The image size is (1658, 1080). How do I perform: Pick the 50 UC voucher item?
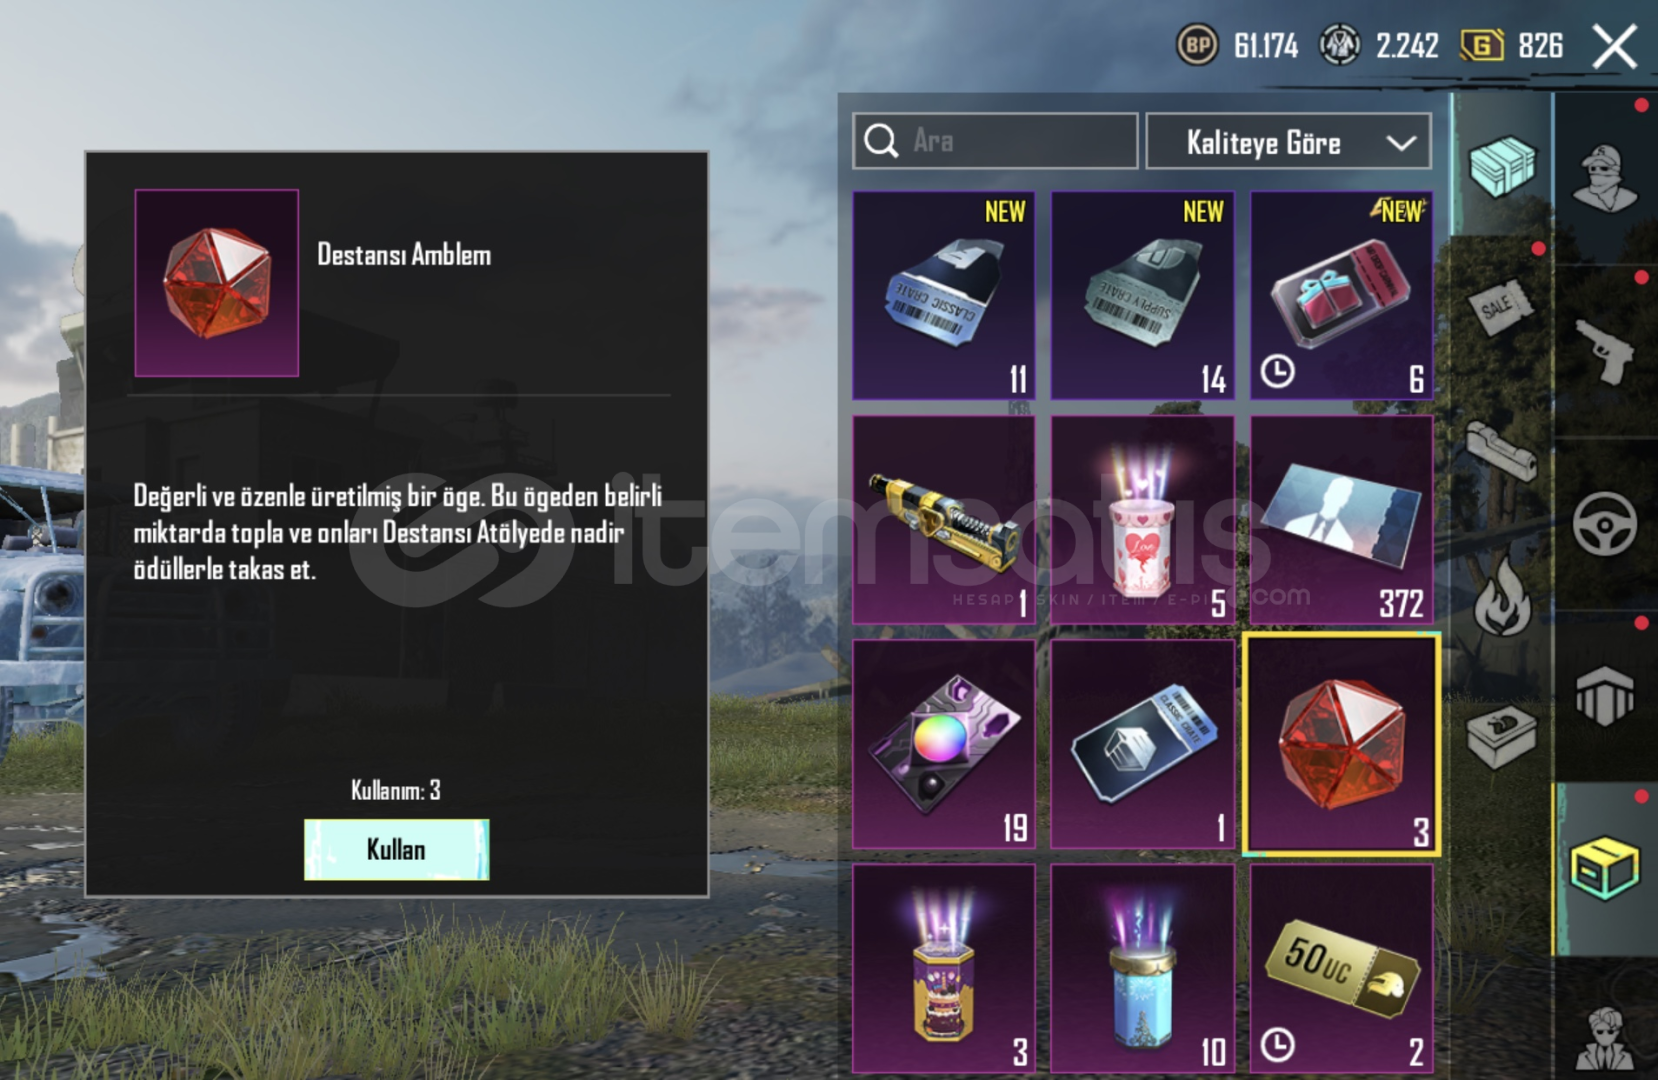click(x=1341, y=968)
